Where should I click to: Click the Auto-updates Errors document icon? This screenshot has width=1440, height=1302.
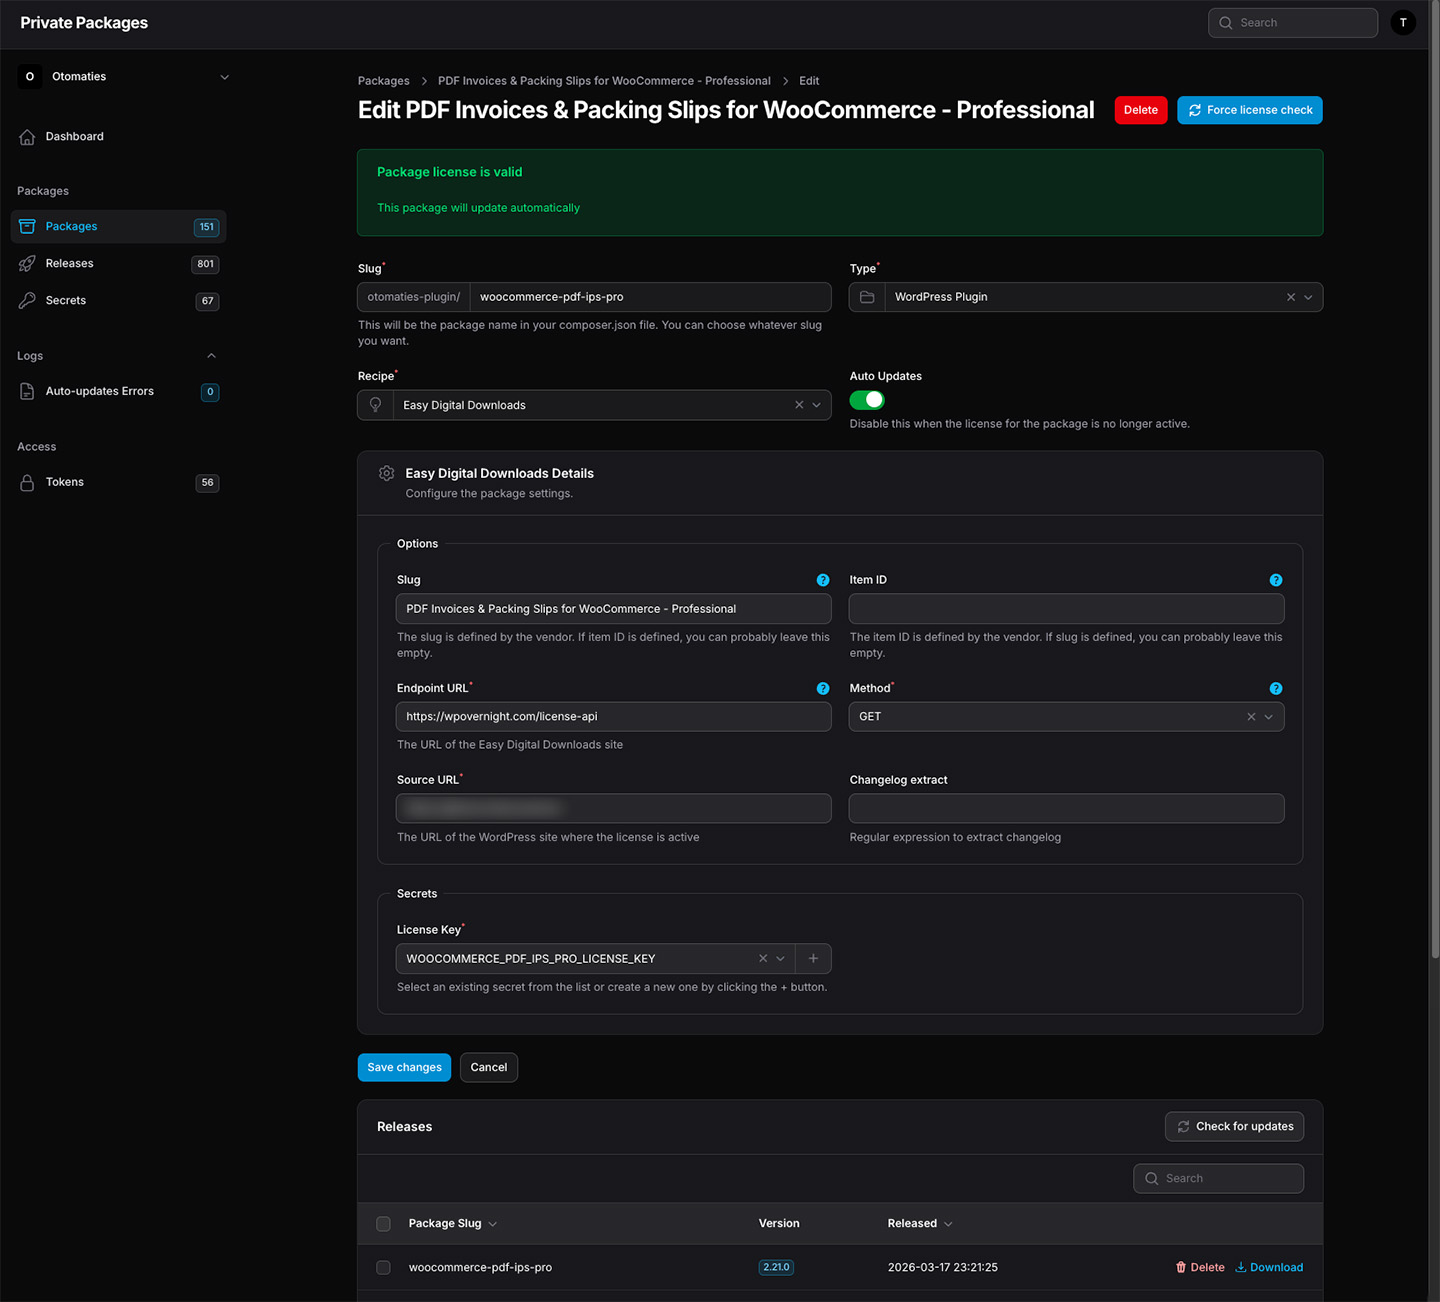coord(27,392)
